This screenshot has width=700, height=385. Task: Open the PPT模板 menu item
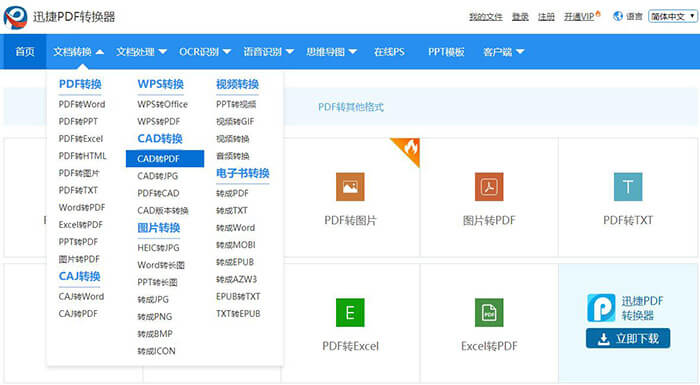(446, 52)
